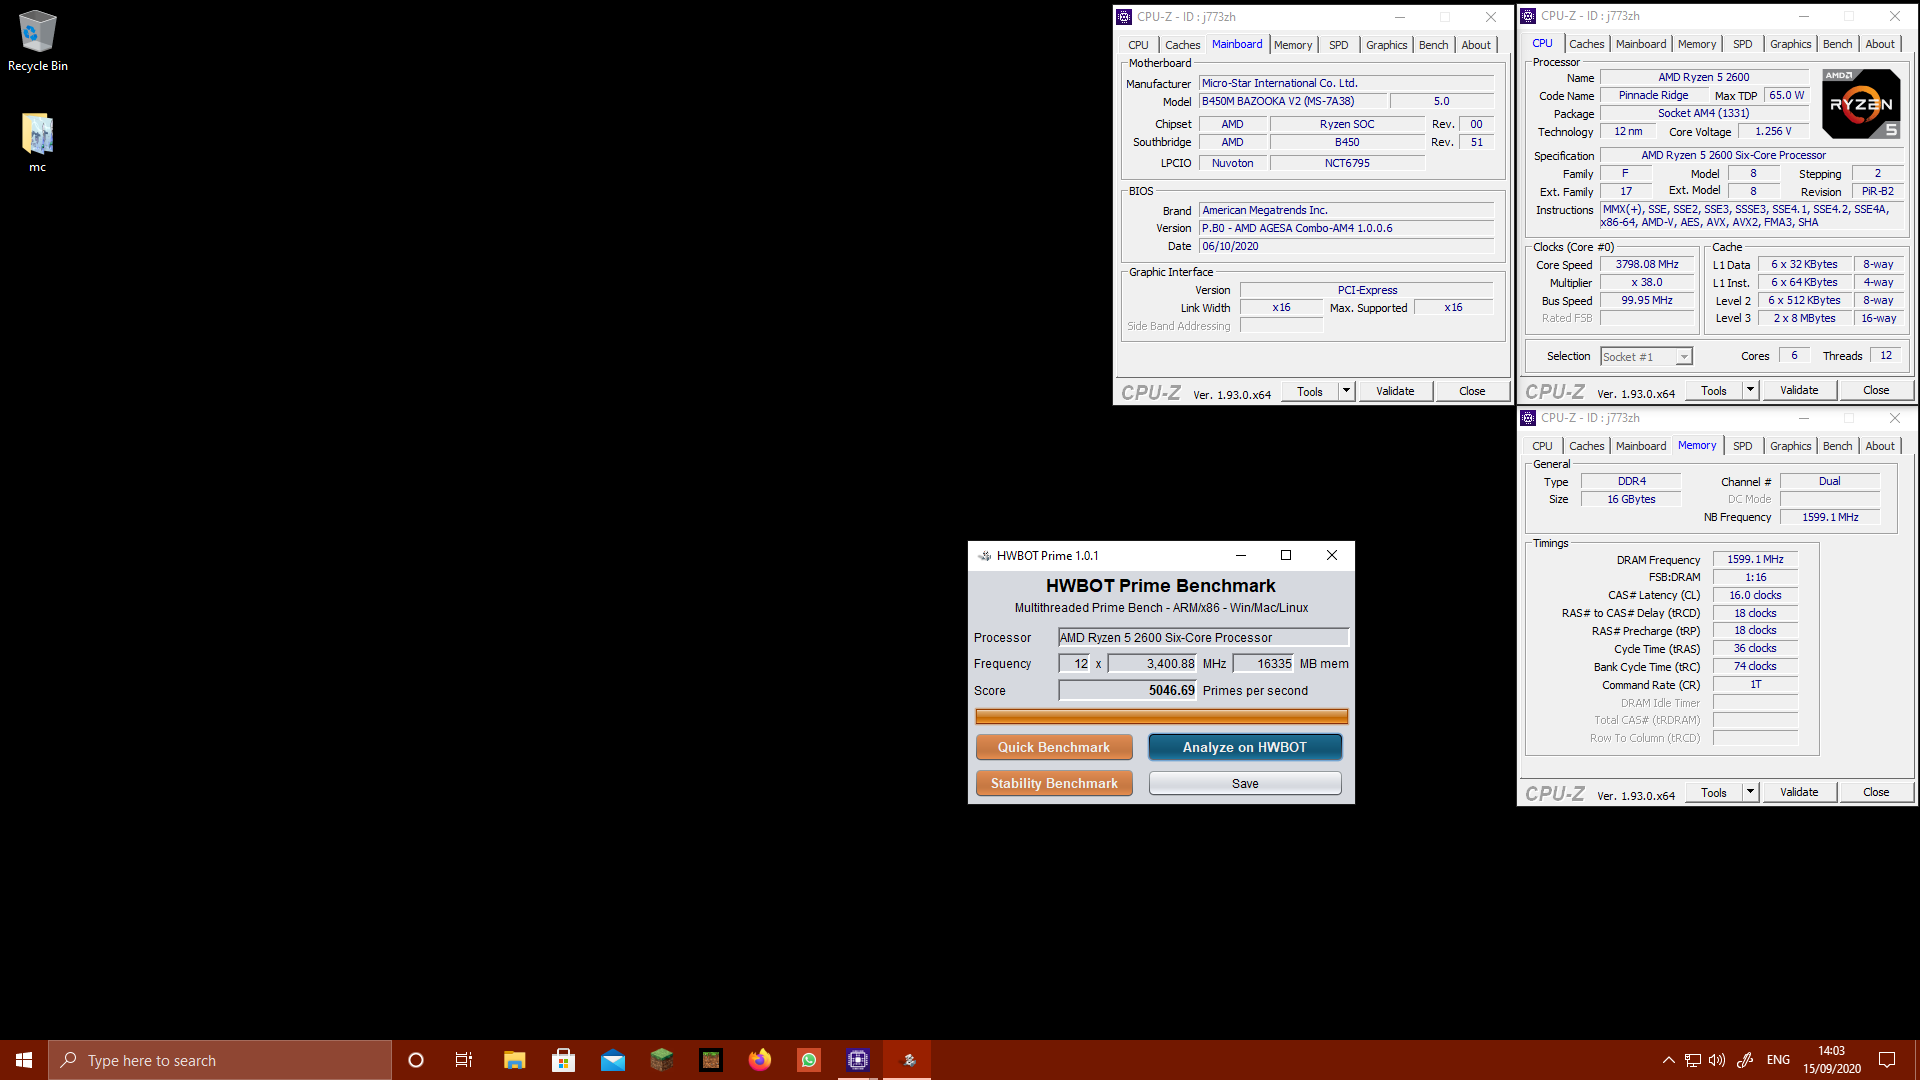Click Tools button in CPU window
The image size is (1920, 1080).
1714,390
